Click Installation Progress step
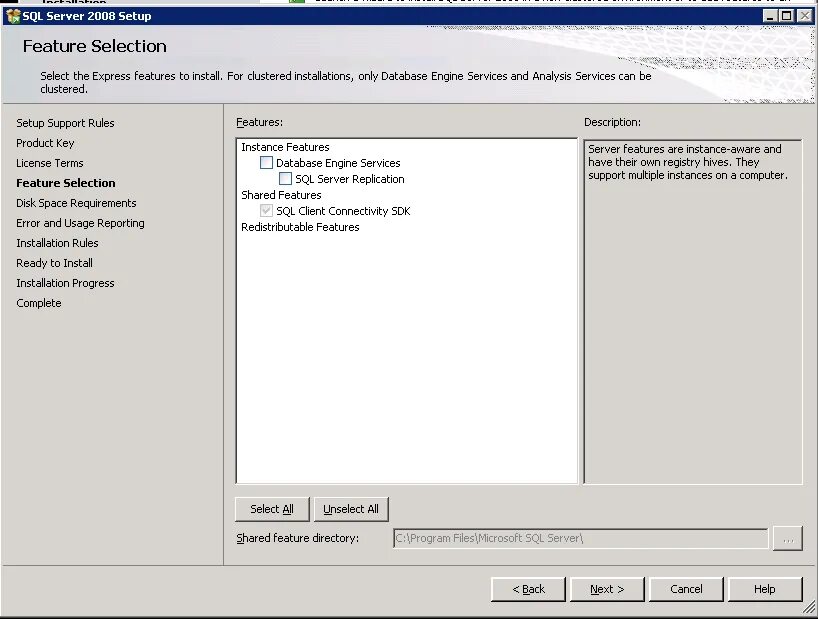The height and width of the screenshot is (619, 818). (x=65, y=283)
